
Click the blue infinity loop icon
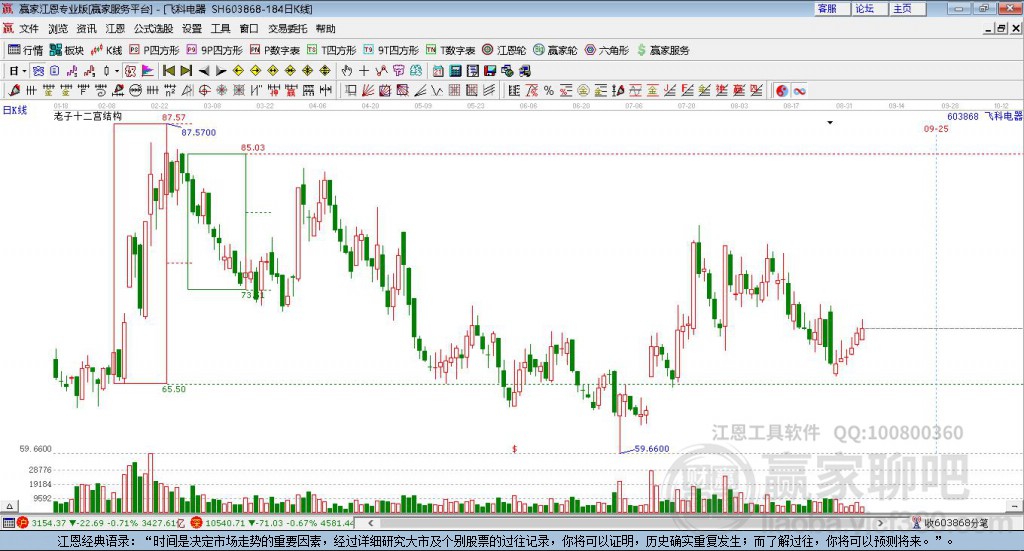coord(799,91)
